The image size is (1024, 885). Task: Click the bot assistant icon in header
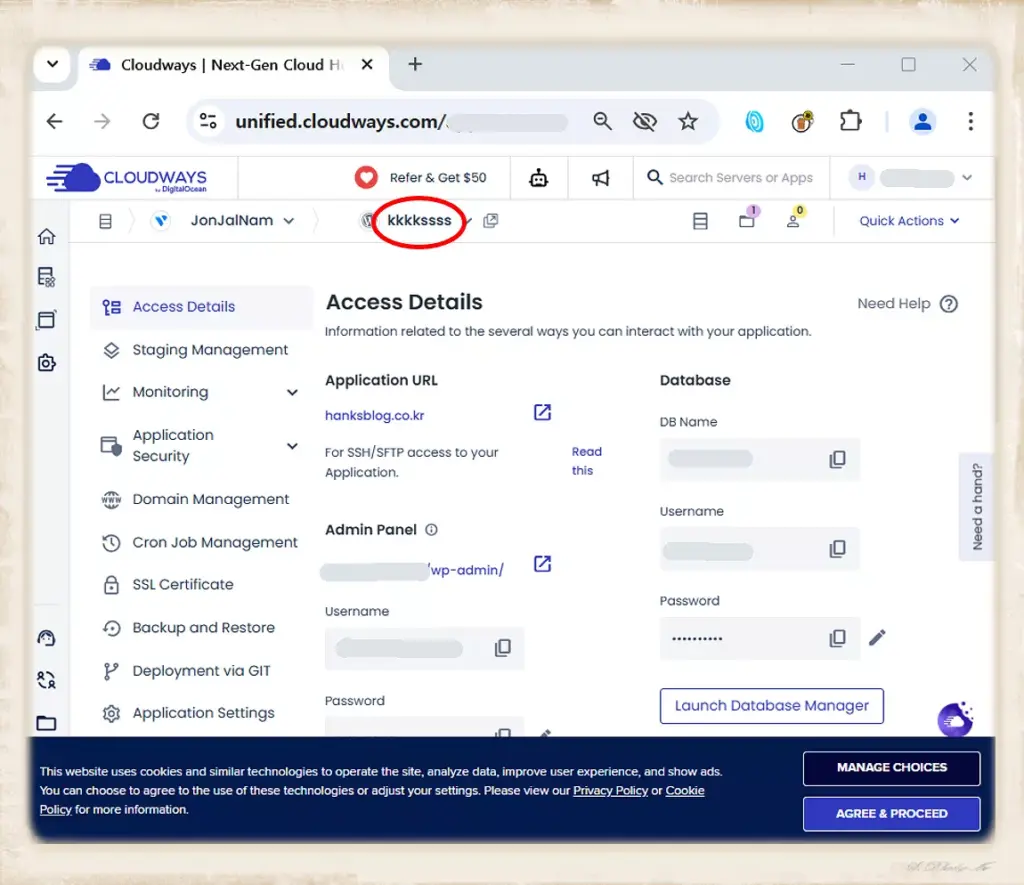point(539,178)
